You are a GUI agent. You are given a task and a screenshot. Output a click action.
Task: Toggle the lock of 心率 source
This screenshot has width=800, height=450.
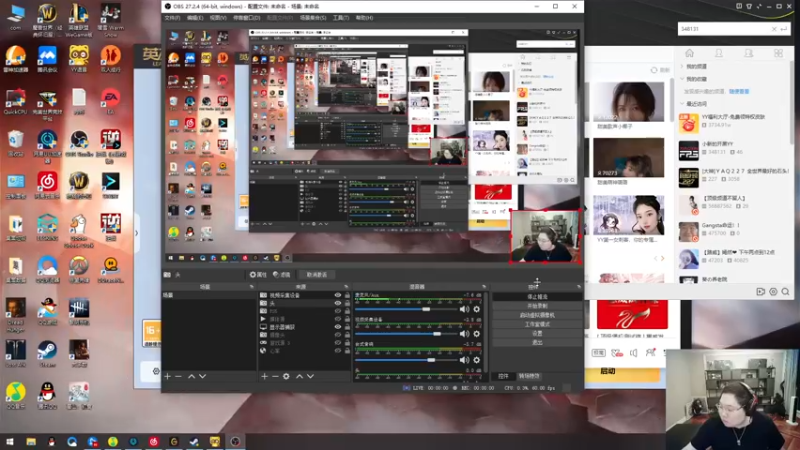pyautogui.click(x=347, y=351)
